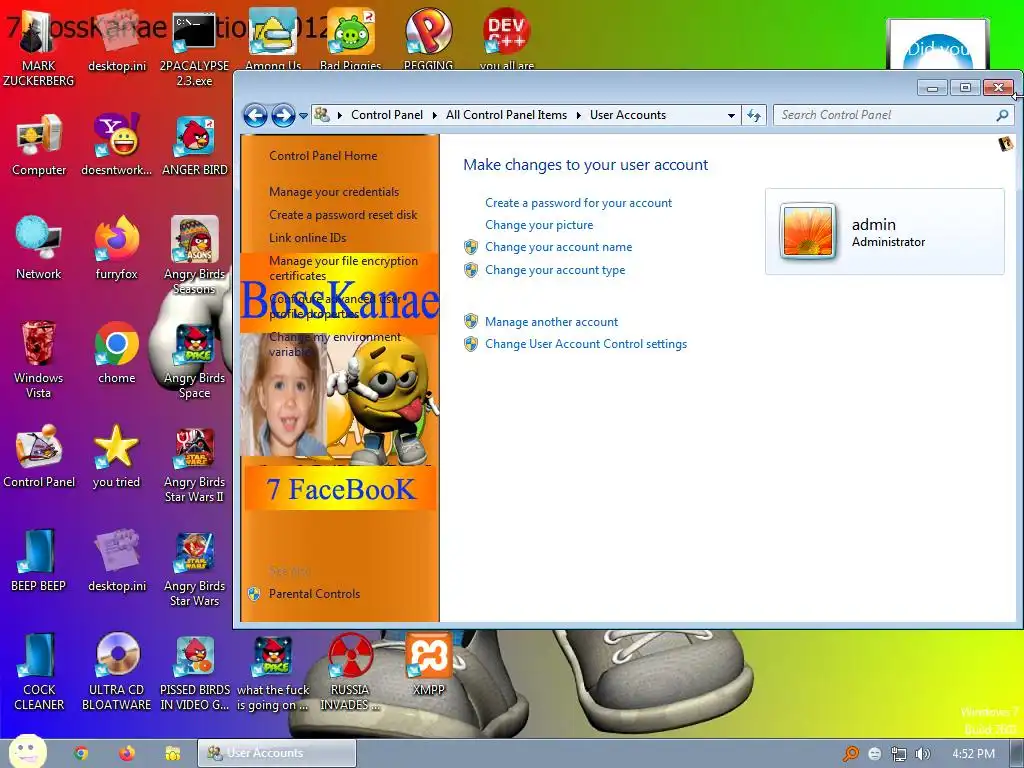Open Create a password reset disk
The height and width of the screenshot is (768, 1024).
coord(343,214)
